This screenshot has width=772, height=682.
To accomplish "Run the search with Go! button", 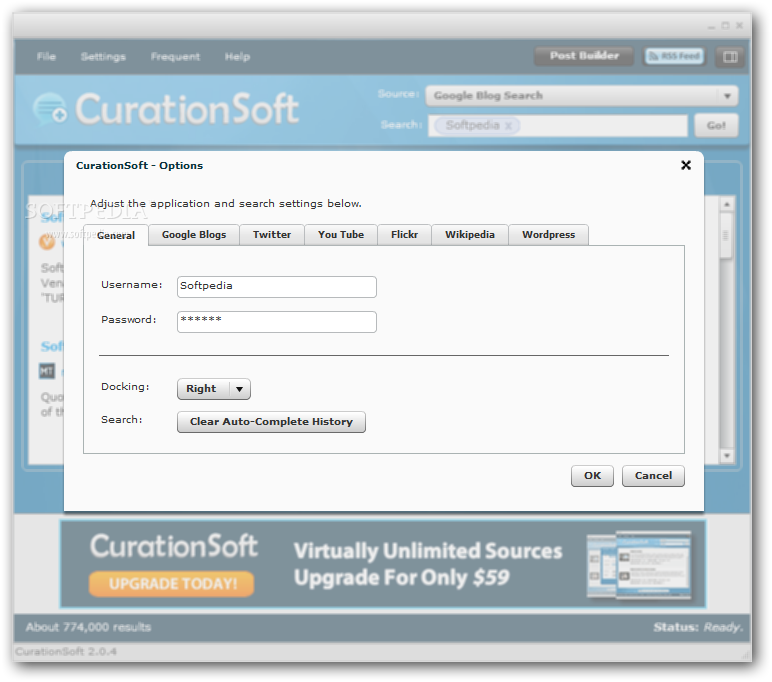I will tap(716, 126).
